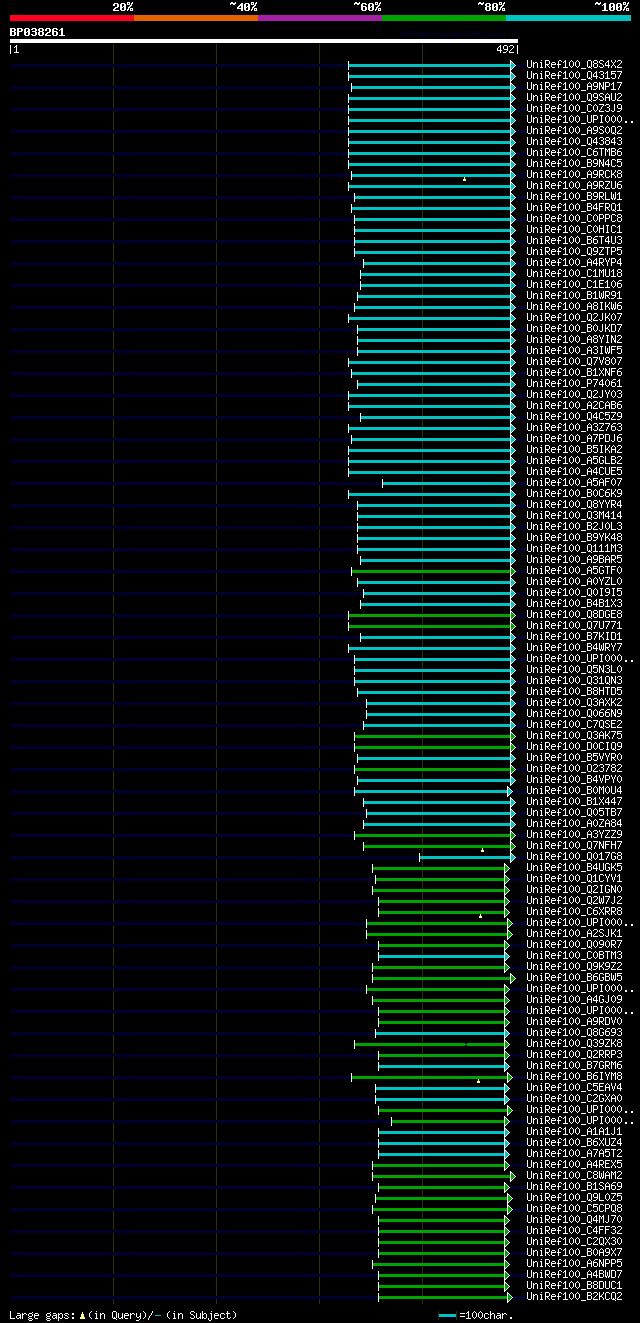Click the BP038261 query name
The width and height of the screenshot is (640, 1323).
(37, 32)
